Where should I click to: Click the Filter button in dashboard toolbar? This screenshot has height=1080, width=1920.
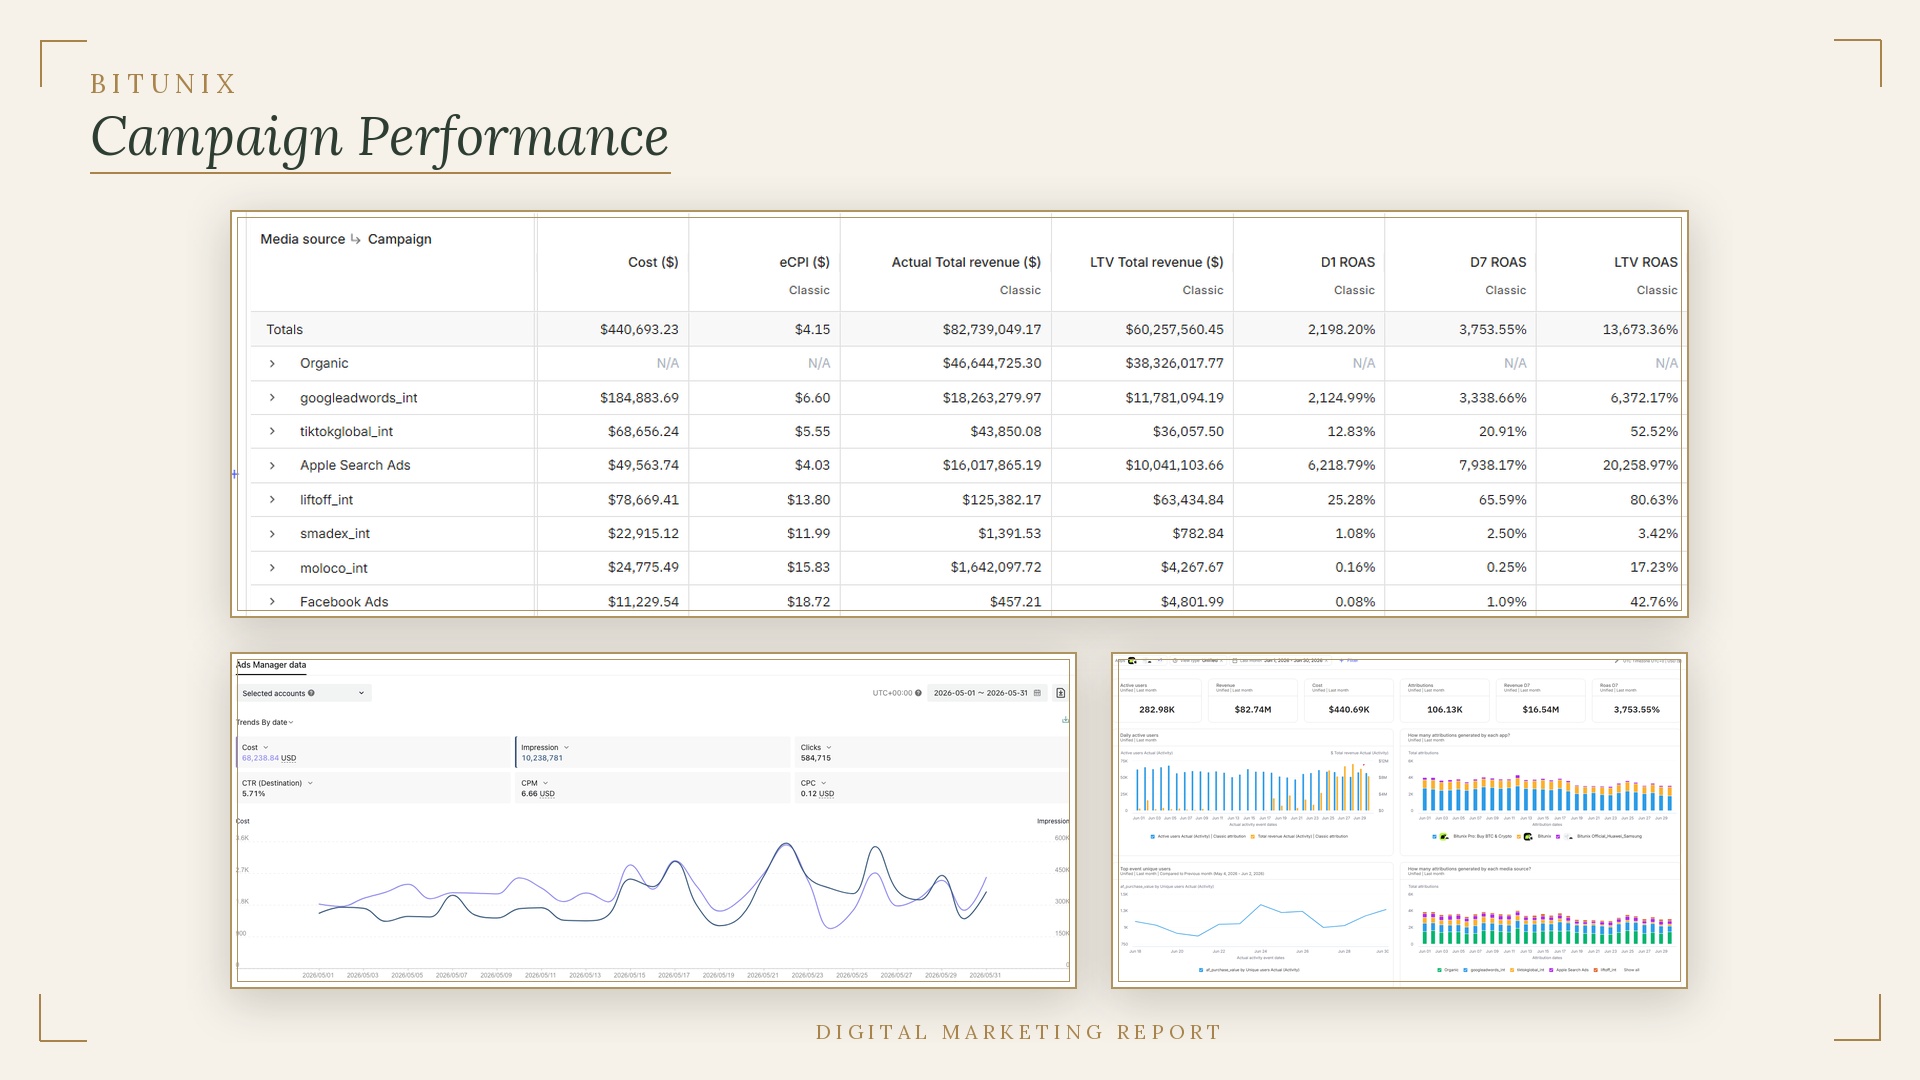click(1349, 660)
